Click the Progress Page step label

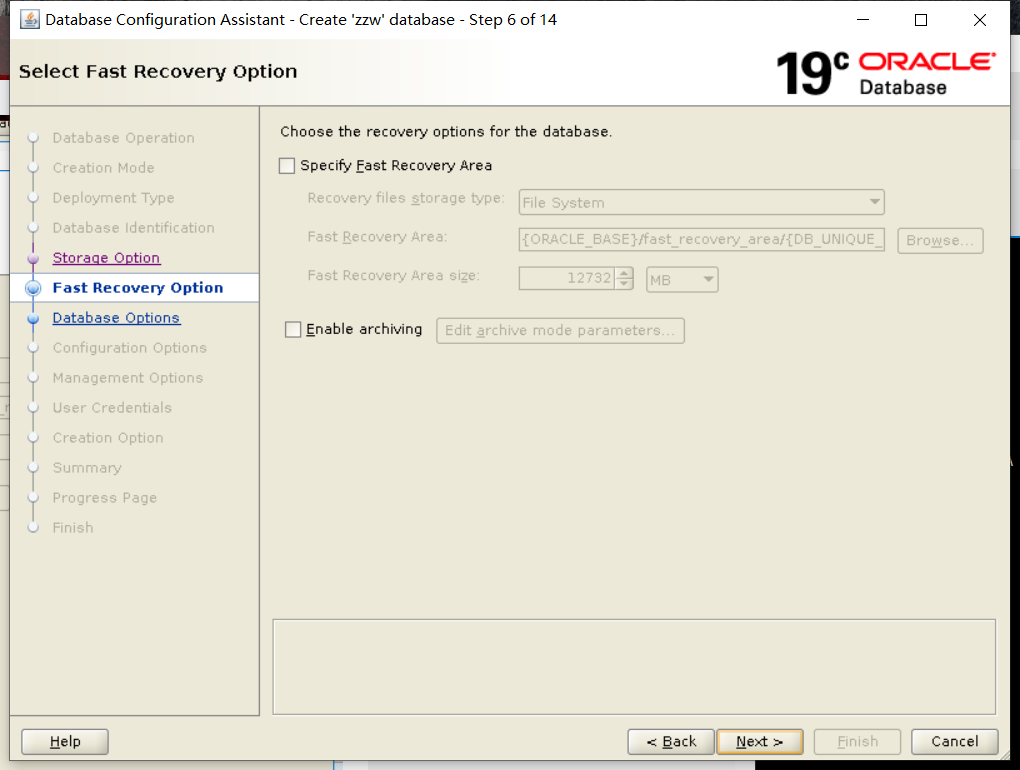coord(105,498)
